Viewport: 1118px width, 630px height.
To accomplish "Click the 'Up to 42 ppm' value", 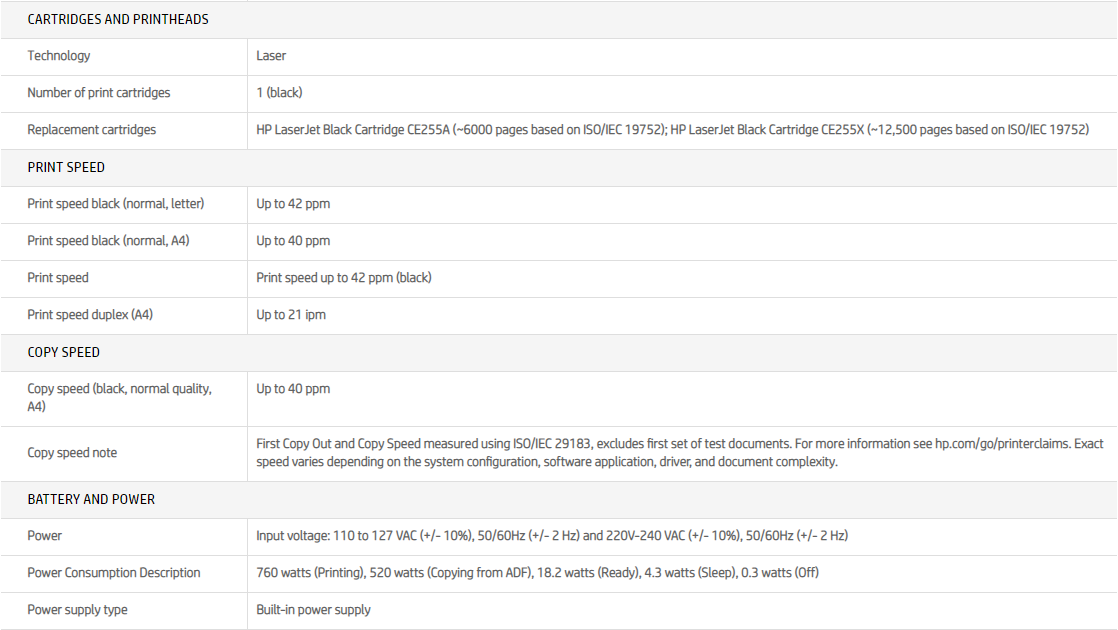I will (293, 204).
